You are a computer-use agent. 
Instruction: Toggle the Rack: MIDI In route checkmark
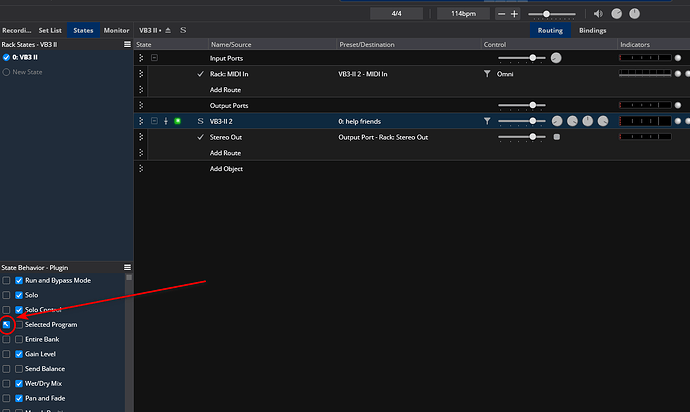click(x=200, y=74)
